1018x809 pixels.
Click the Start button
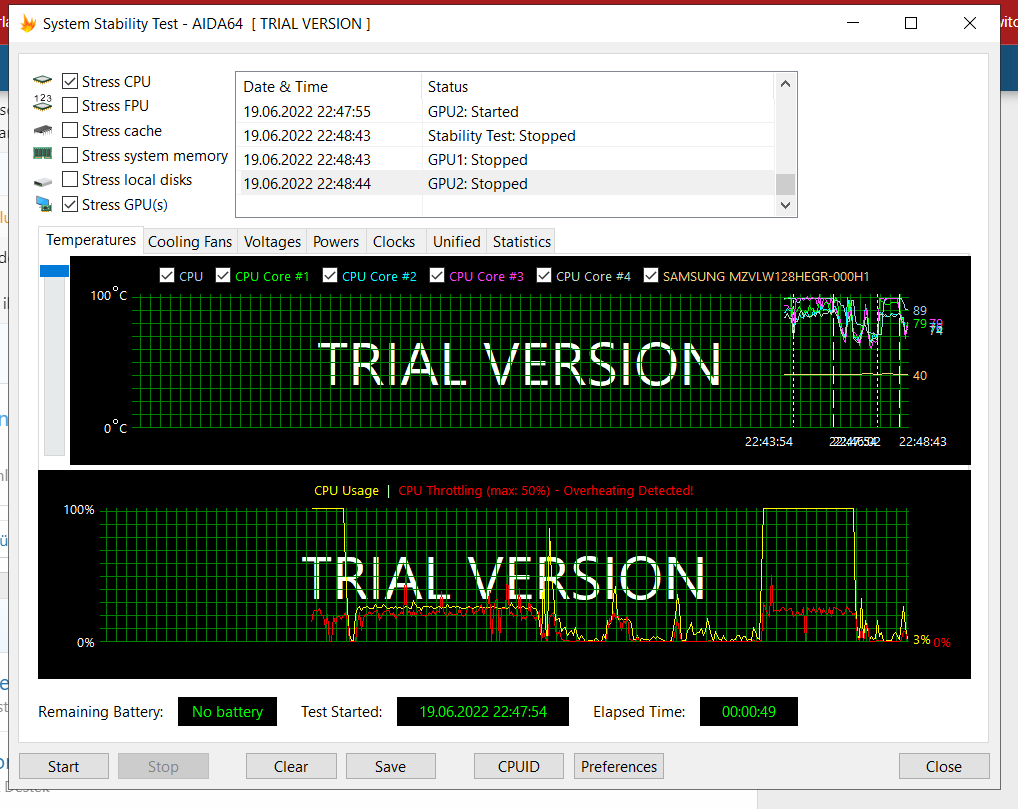64,766
